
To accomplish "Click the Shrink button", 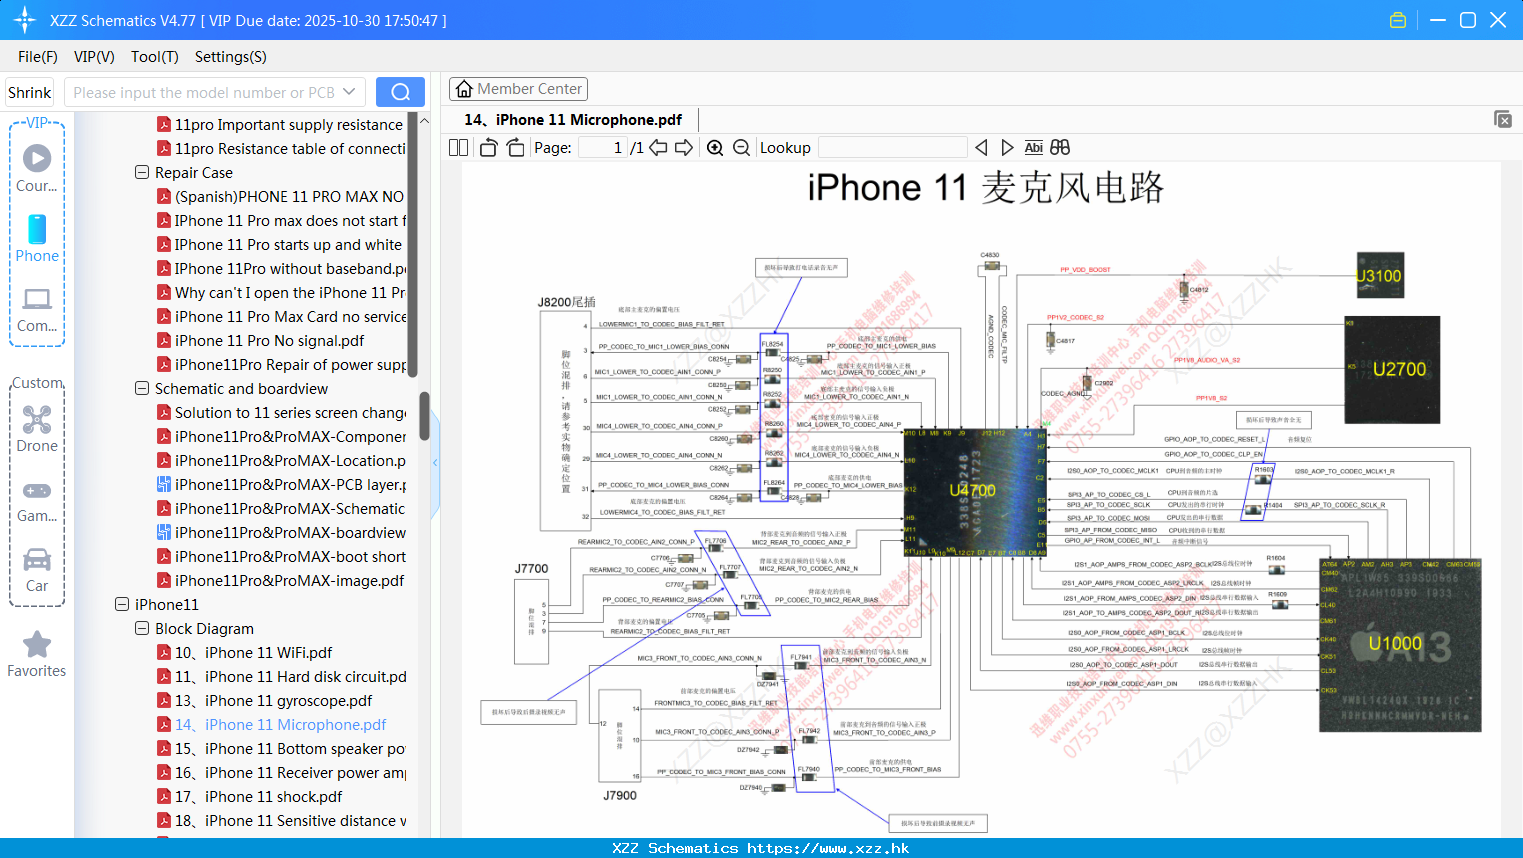I will (x=29, y=92).
